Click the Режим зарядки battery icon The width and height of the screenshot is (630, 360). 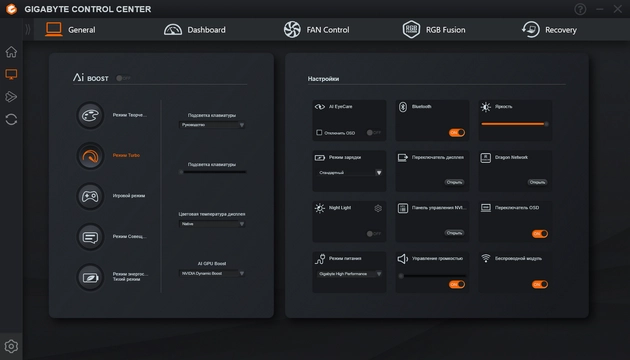click(x=320, y=158)
